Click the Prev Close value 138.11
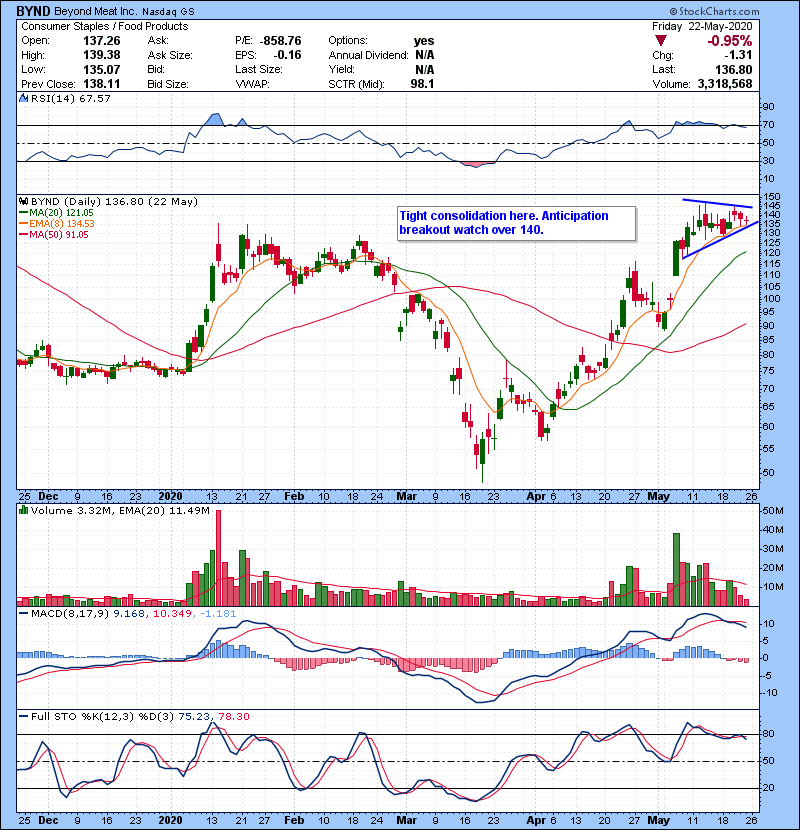The image size is (800, 830). (x=102, y=84)
